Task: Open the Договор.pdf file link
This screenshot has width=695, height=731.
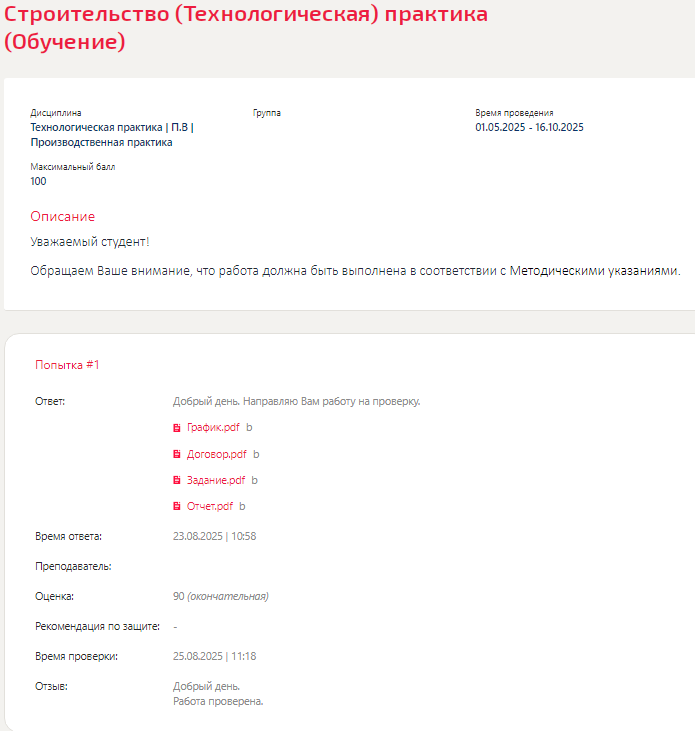Action: coord(216,454)
